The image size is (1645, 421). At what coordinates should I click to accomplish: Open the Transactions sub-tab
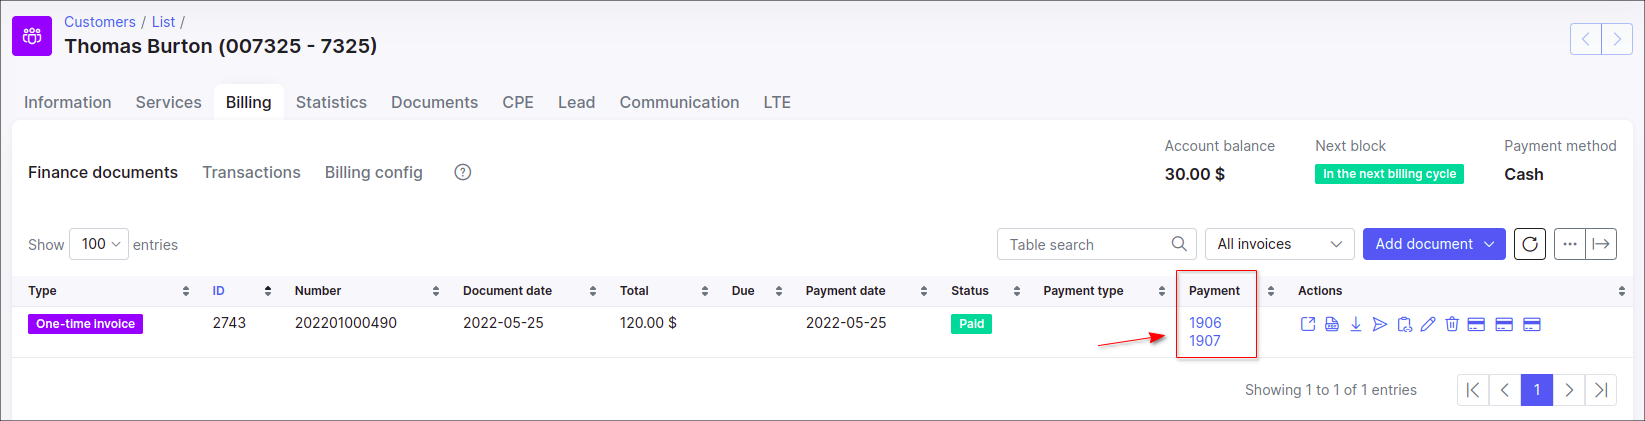pyautogui.click(x=251, y=172)
